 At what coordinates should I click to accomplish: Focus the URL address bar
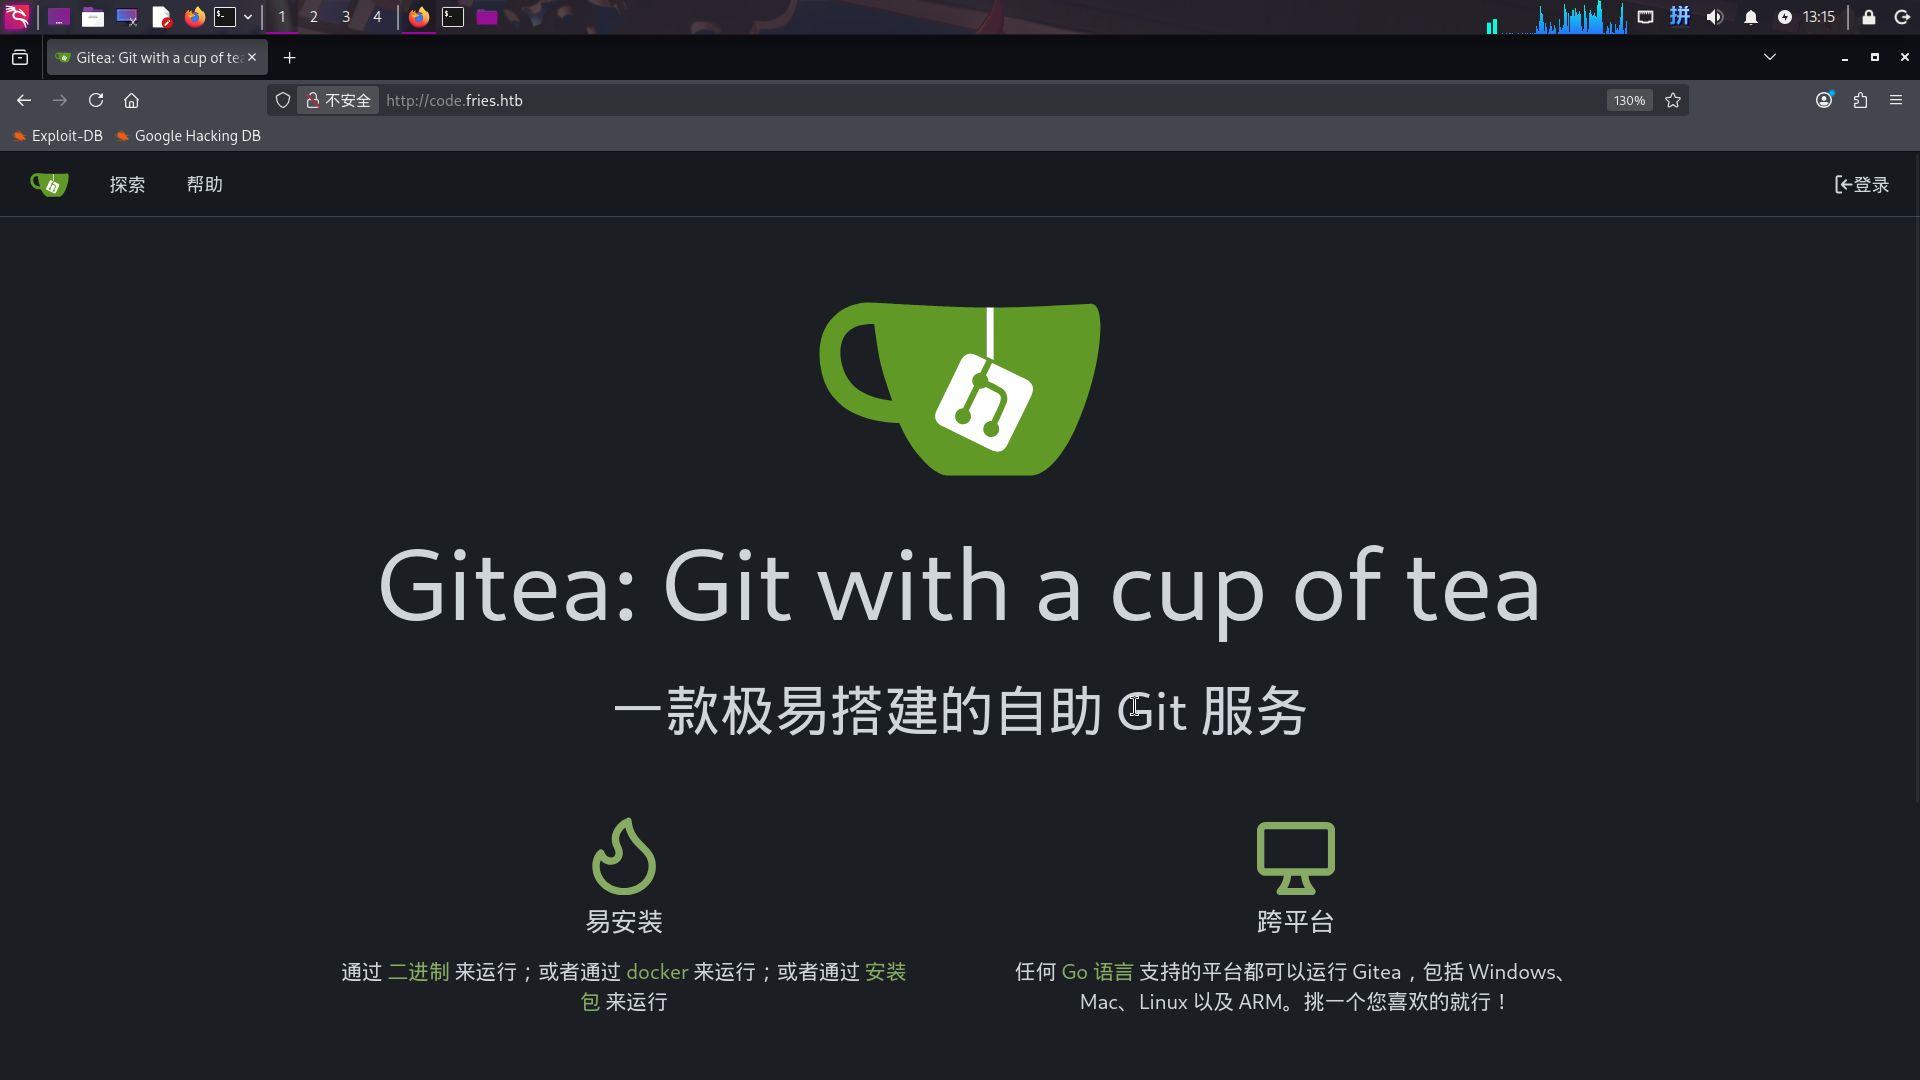click(990, 100)
